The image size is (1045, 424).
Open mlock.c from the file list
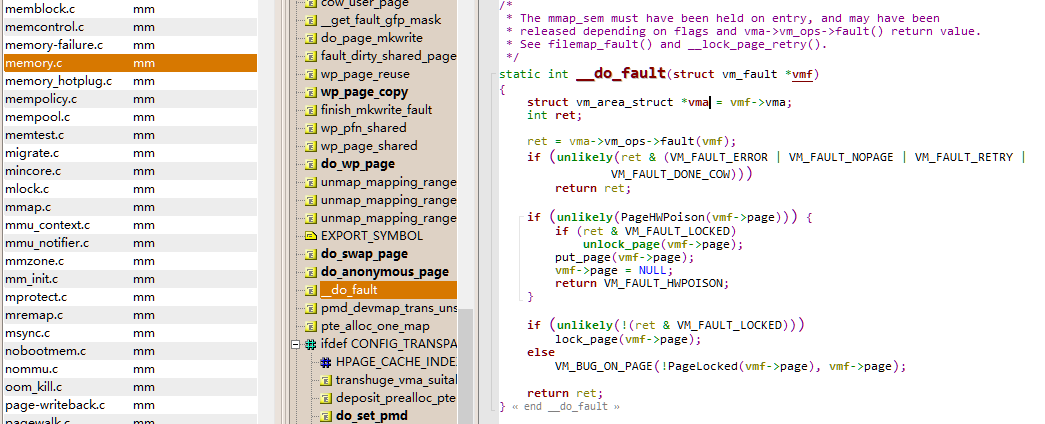coord(129,189)
